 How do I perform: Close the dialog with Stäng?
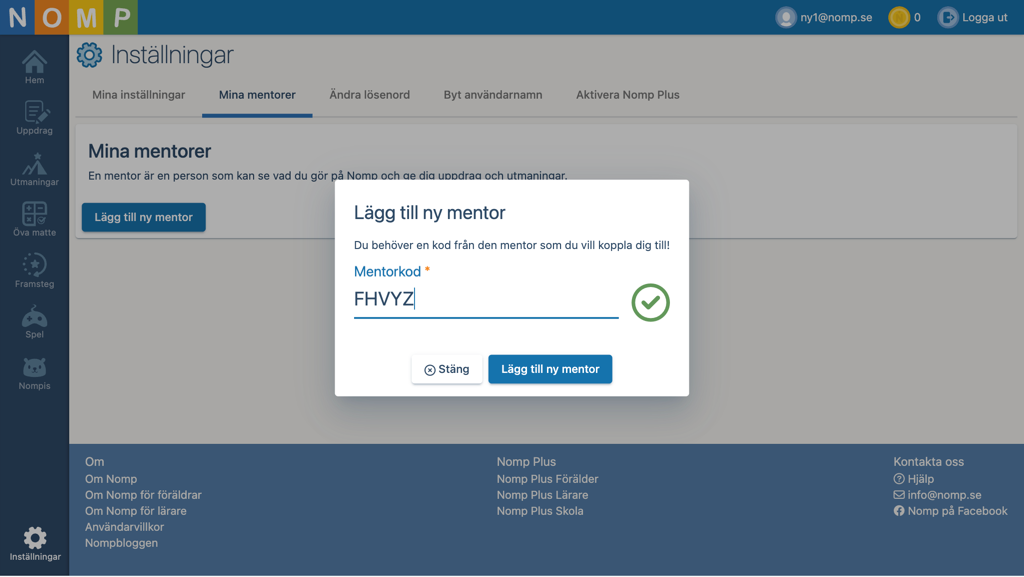pos(447,369)
